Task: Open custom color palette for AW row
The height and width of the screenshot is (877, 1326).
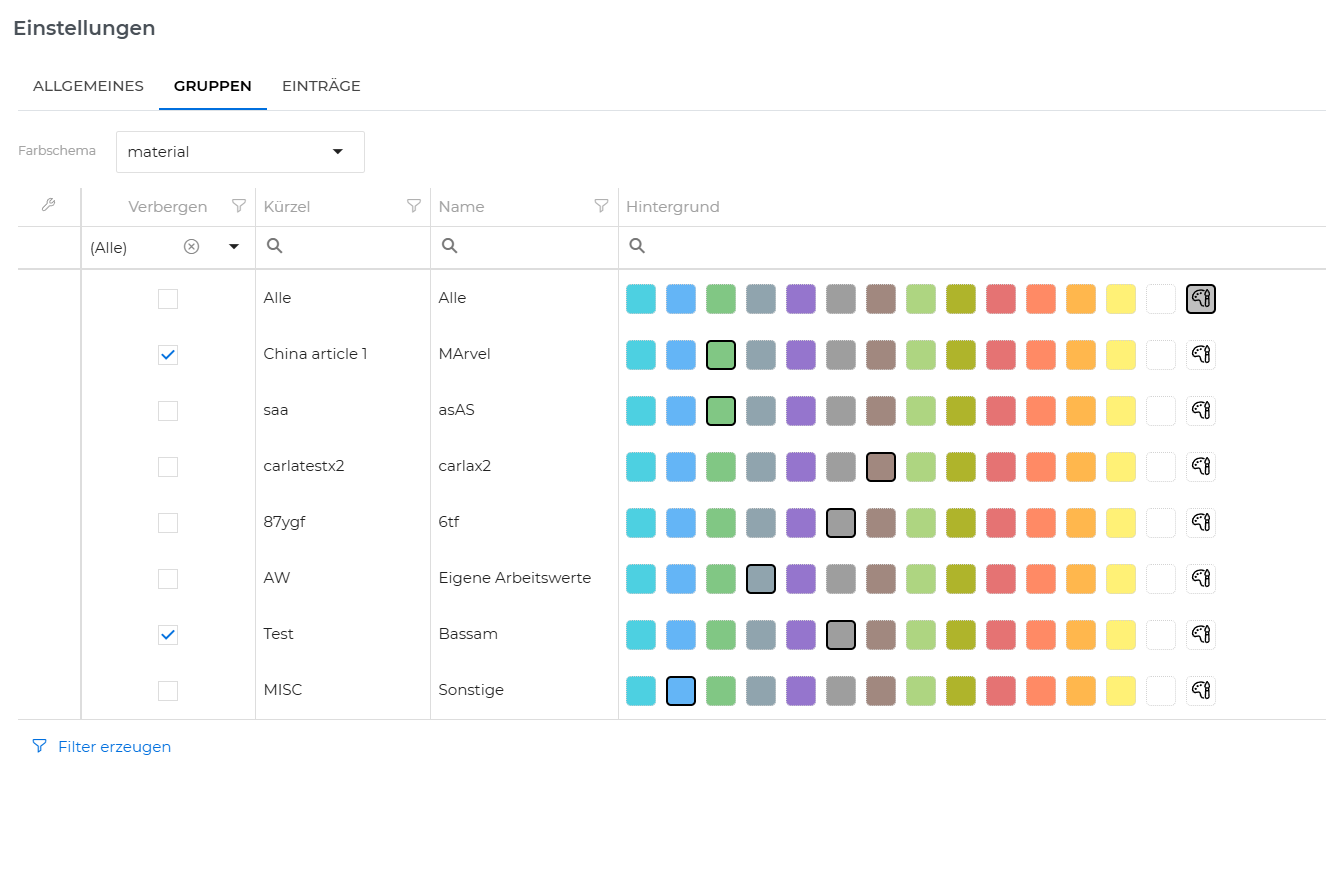Action: point(1201,579)
